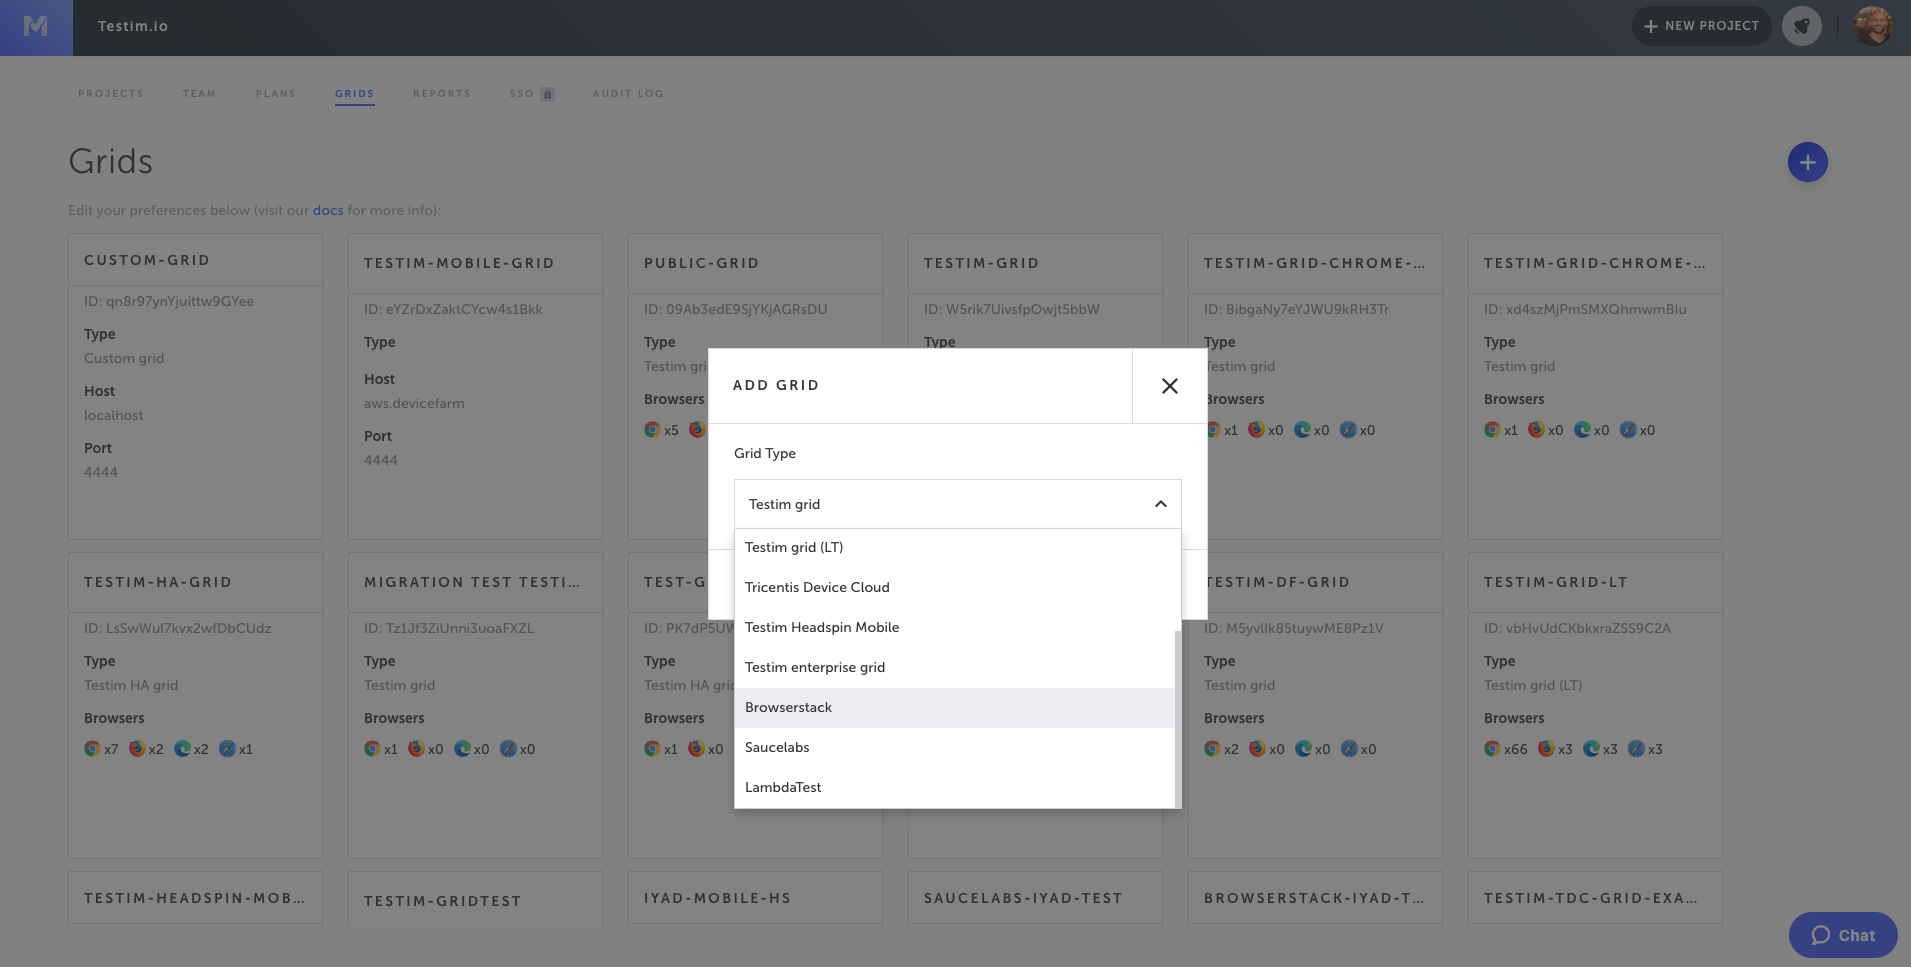This screenshot has height=967, width=1911.
Task: Open the TESTIM-HA-GRID card header
Action: tap(195, 582)
